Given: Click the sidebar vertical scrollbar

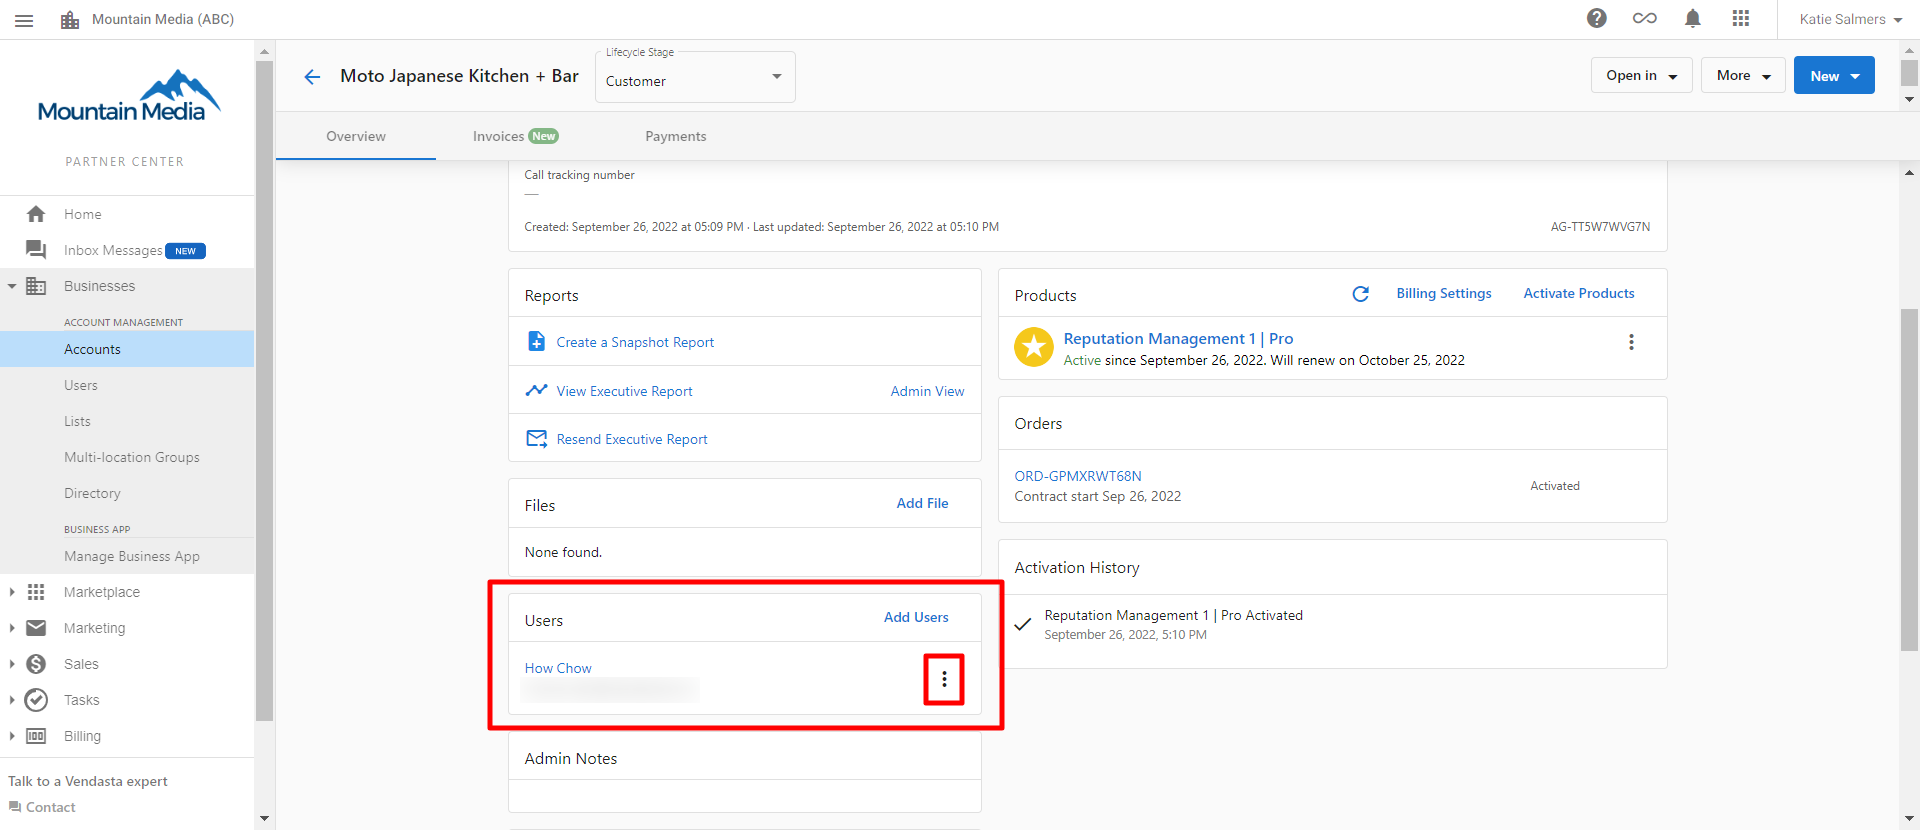Looking at the screenshot, I should click(x=264, y=390).
